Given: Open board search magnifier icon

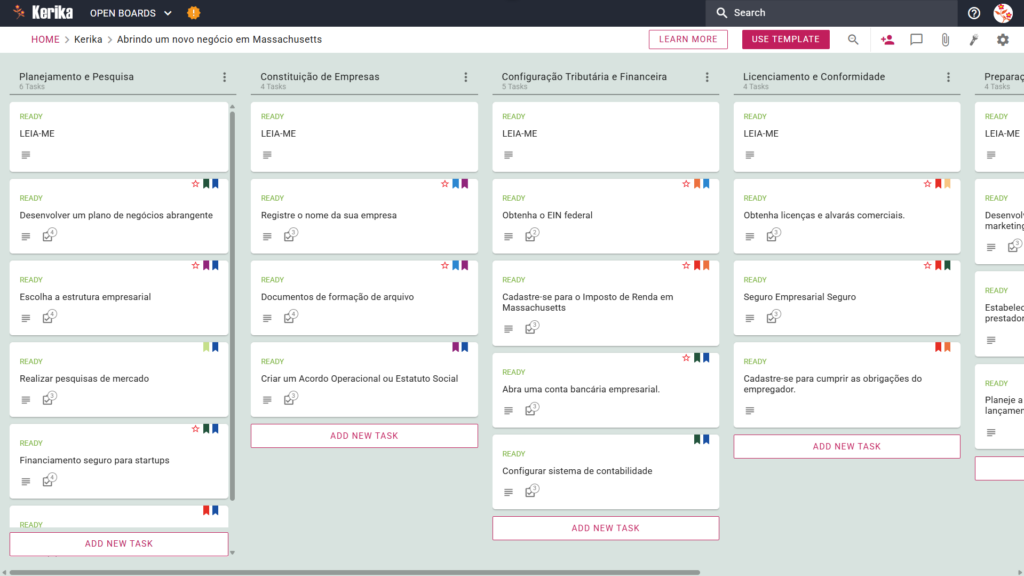Looking at the screenshot, I should (x=853, y=40).
